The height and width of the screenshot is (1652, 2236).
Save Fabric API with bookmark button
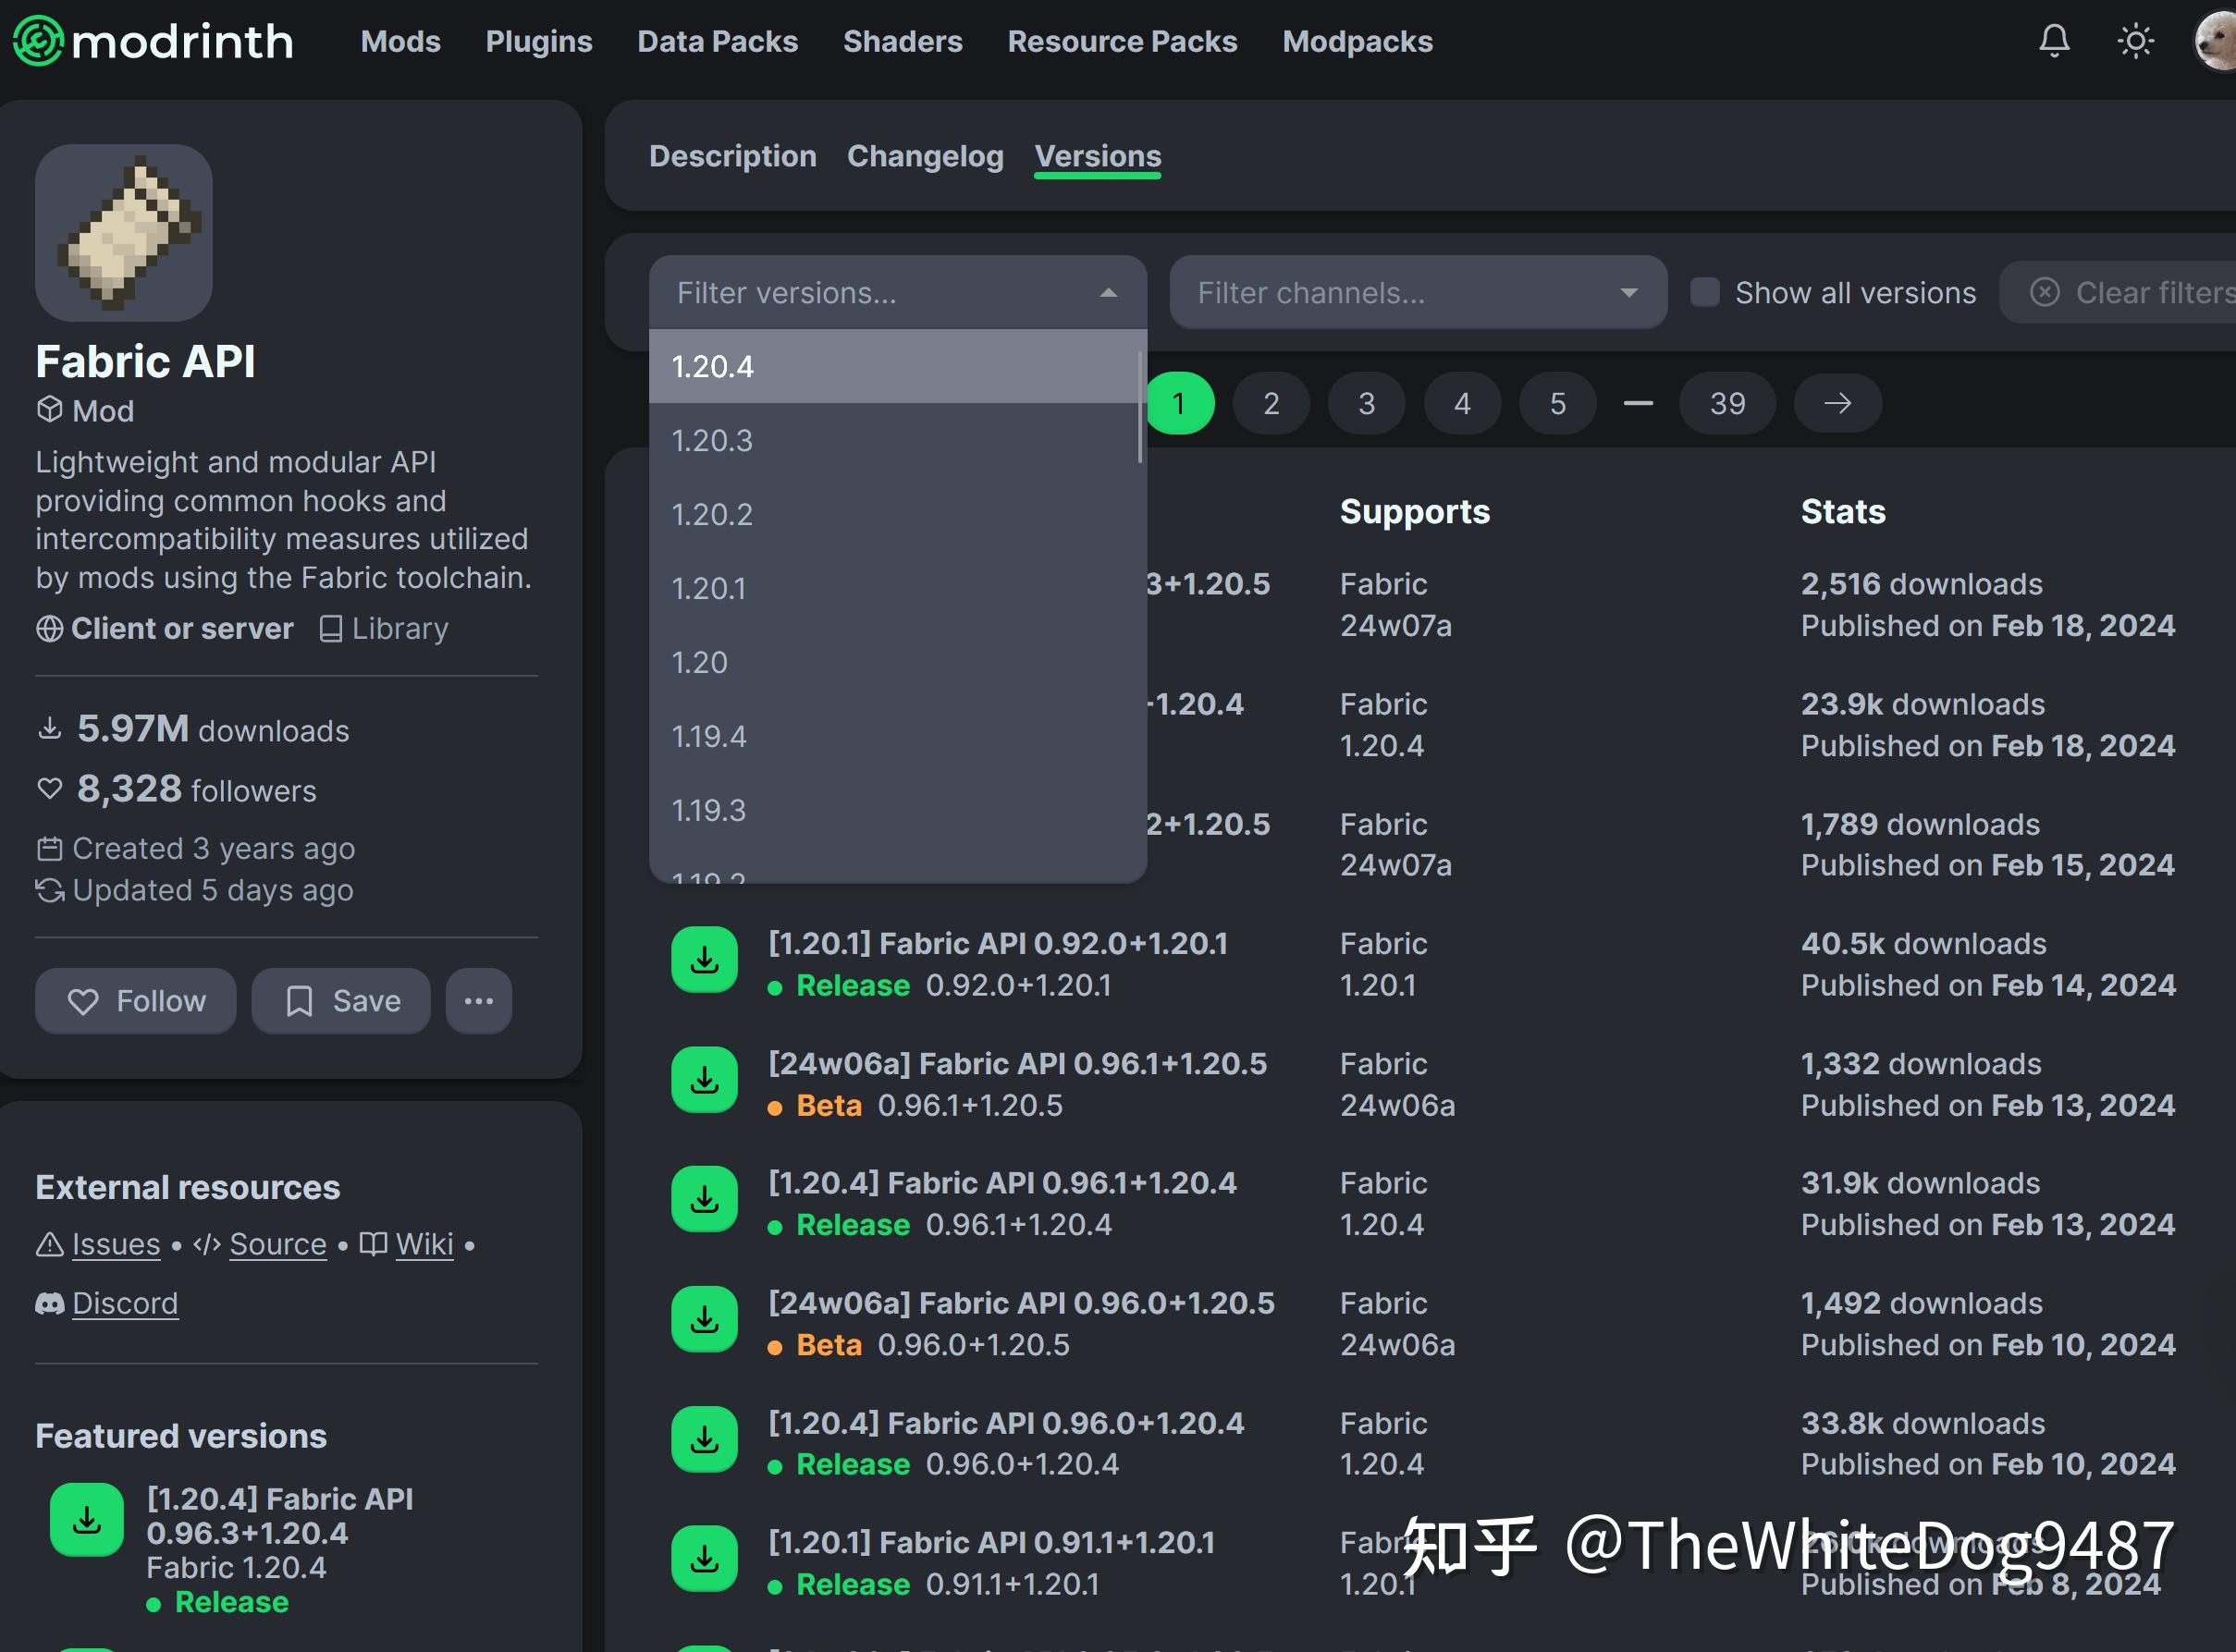(341, 1001)
